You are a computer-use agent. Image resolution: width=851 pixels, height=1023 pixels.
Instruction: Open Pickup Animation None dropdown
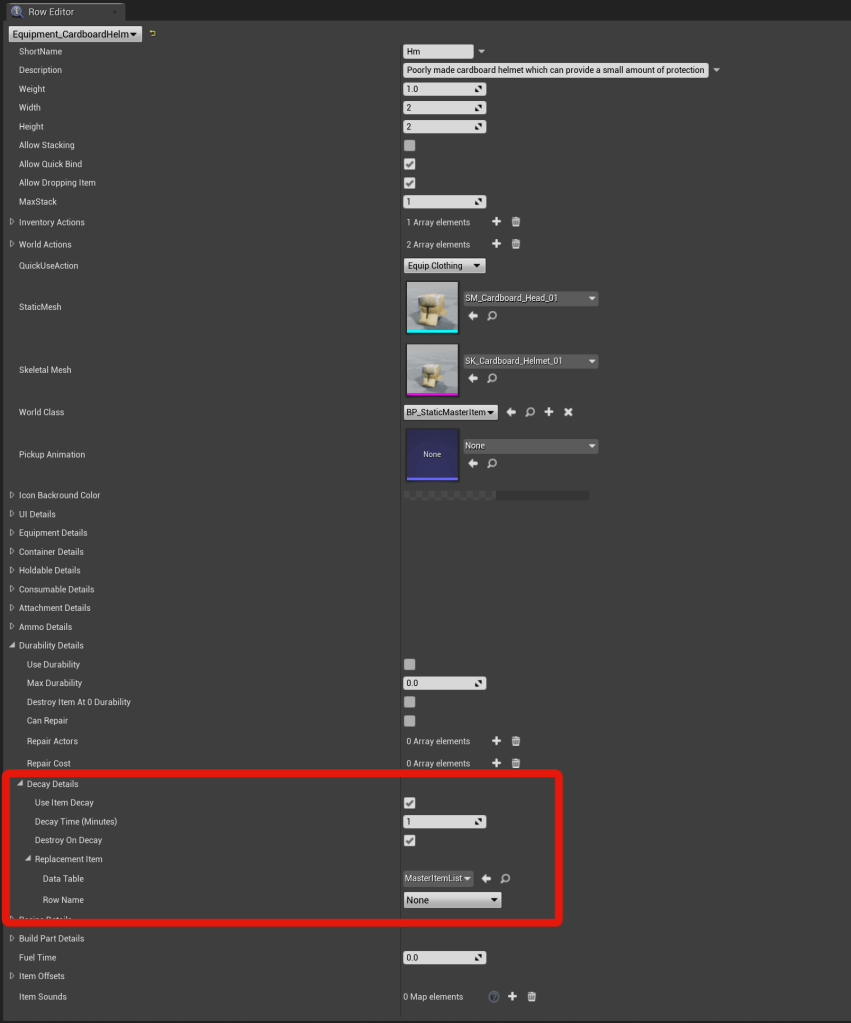(531, 446)
